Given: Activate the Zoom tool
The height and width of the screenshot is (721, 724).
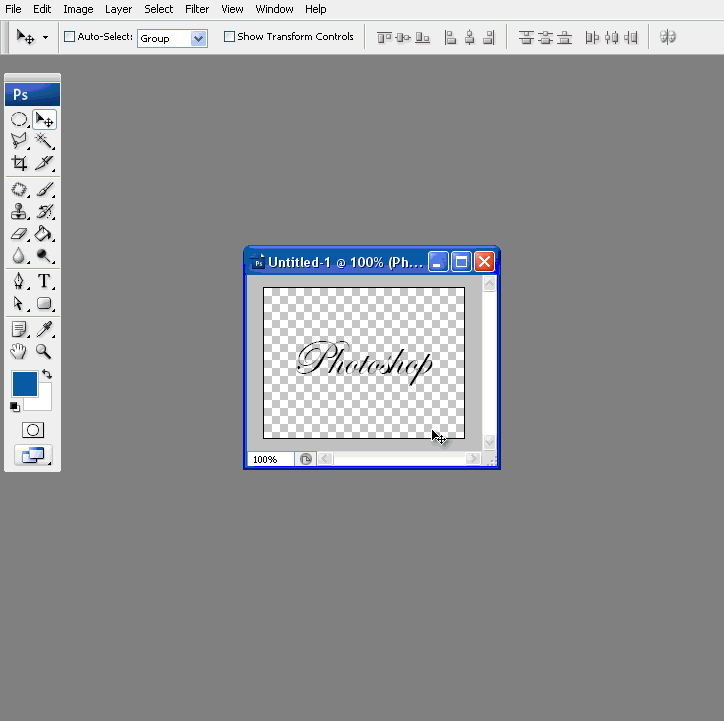Looking at the screenshot, I should click(44, 351).
